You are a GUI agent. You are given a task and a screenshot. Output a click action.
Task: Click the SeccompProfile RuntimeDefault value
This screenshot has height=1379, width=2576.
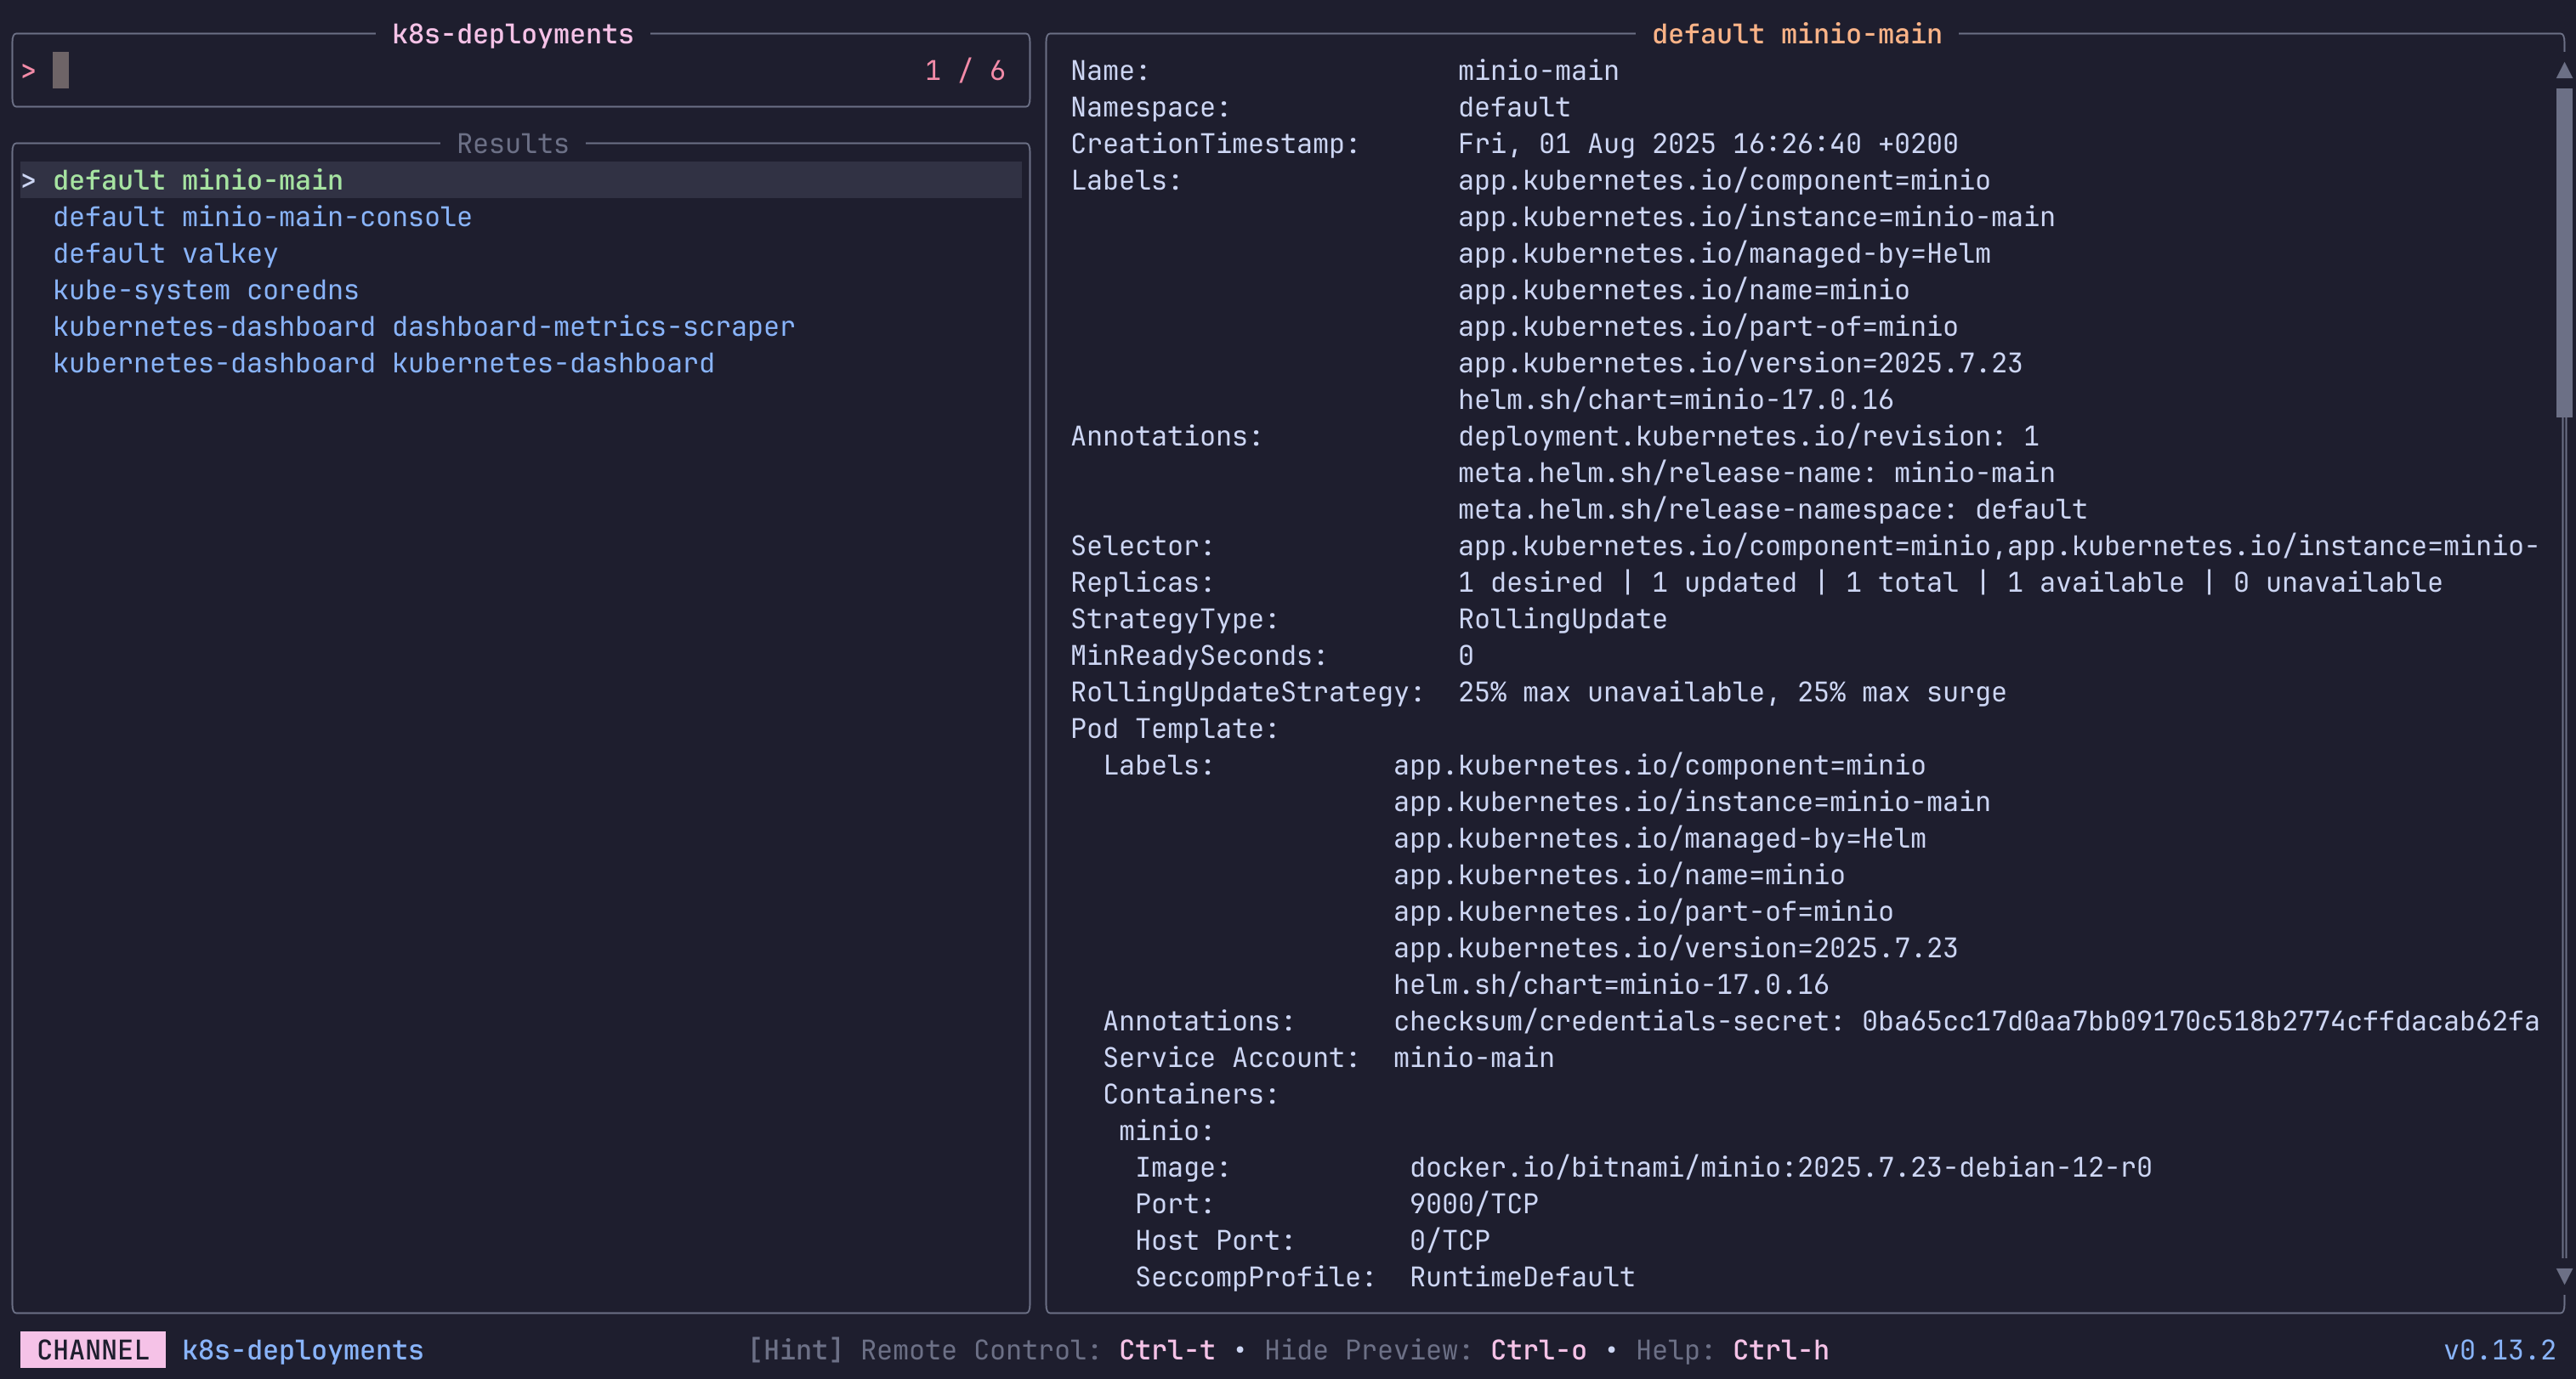1522,1277
